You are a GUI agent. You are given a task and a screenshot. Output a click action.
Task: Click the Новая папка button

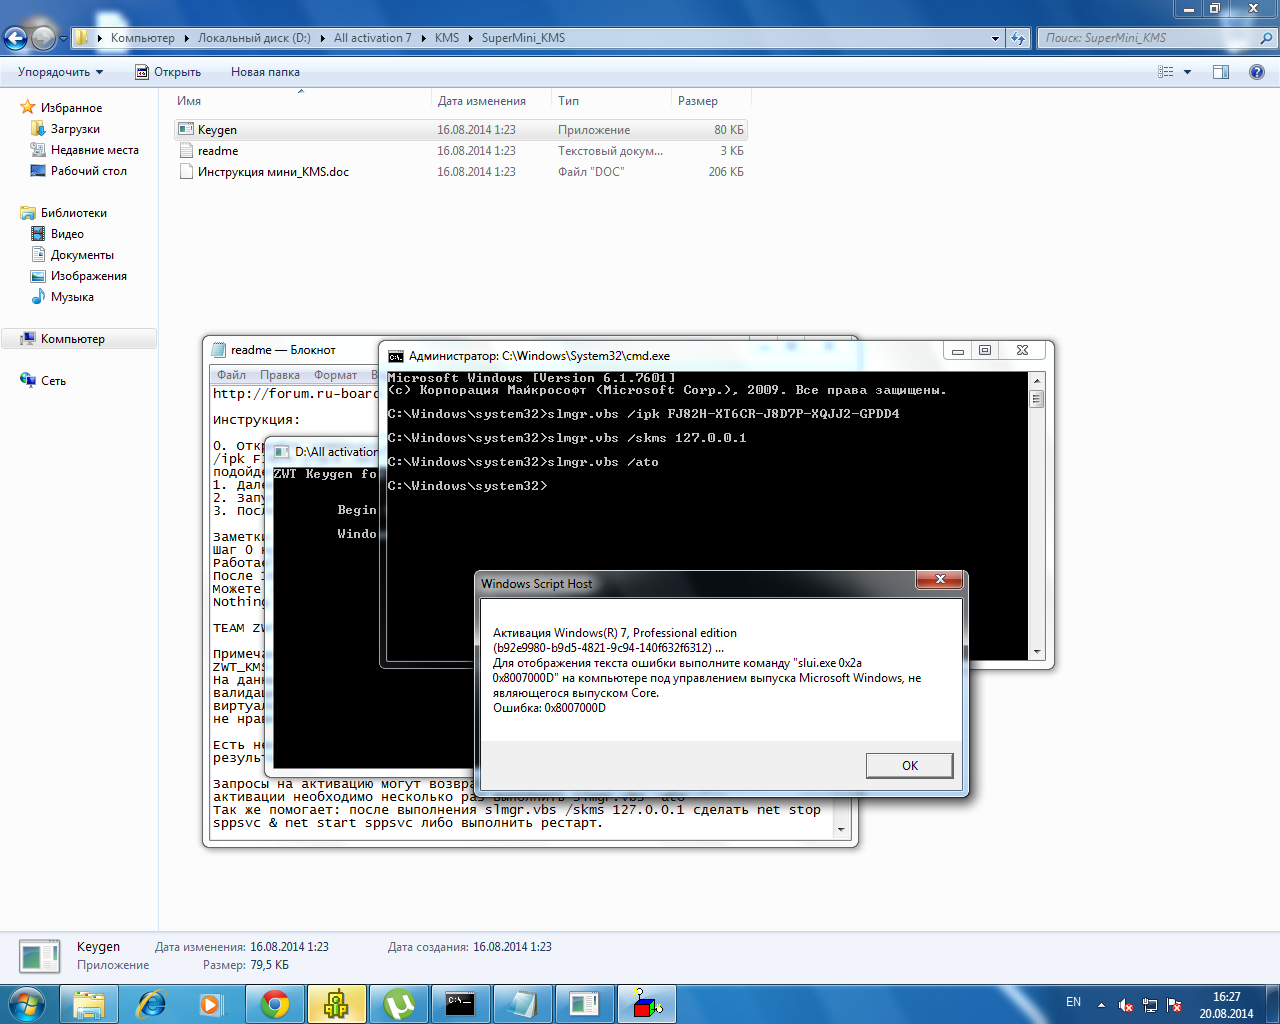(265, 72)
